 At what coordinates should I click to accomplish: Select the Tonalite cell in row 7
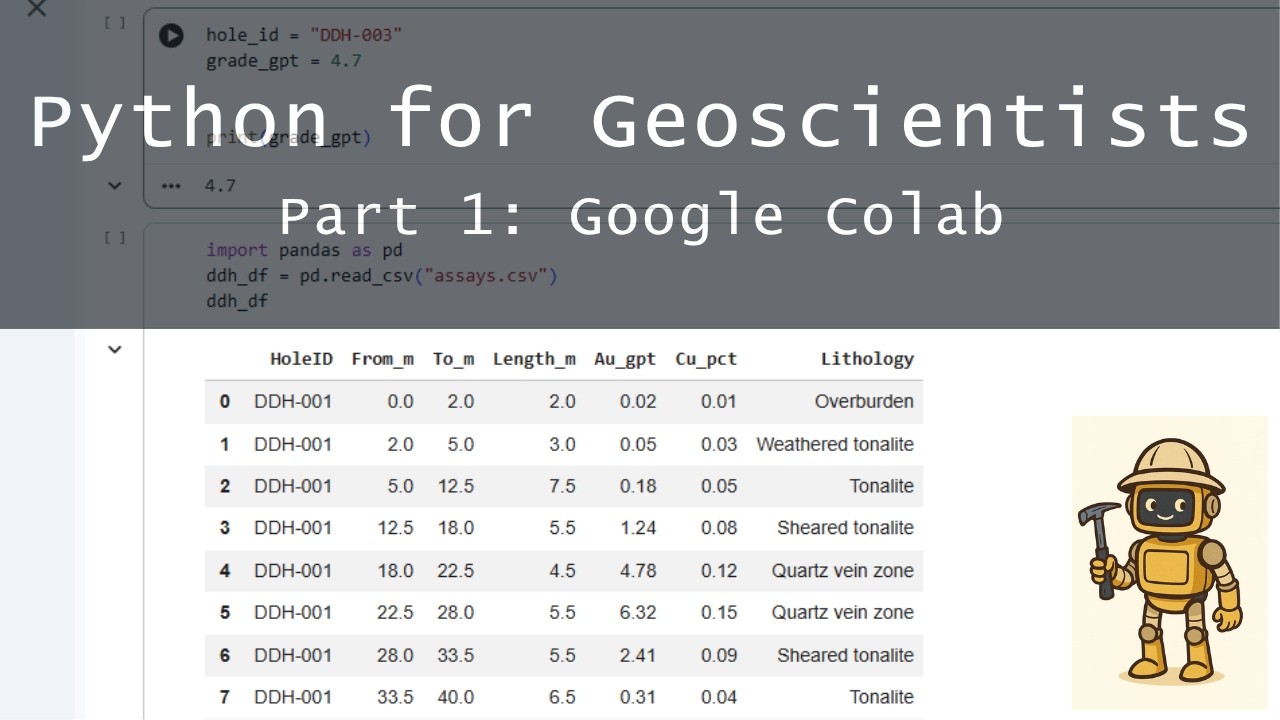[882, 697]
